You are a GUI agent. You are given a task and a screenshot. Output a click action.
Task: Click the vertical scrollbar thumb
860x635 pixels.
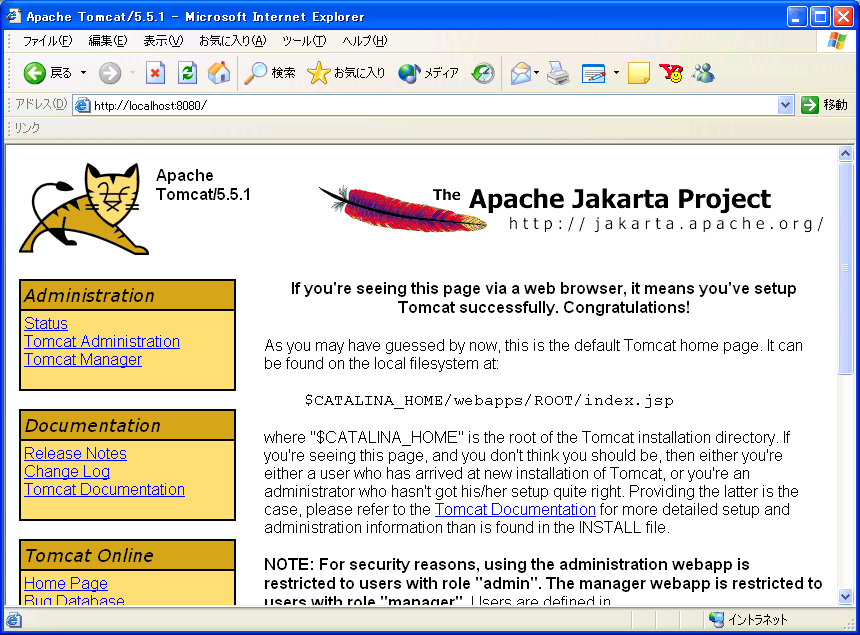click(845, 269)
